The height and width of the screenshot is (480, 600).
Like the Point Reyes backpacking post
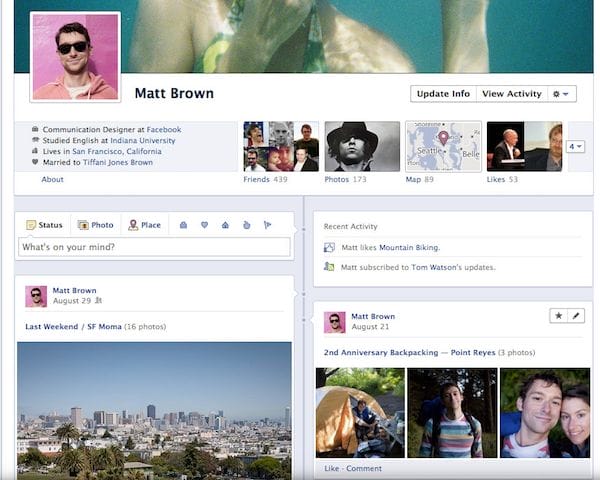click(x=331, y=468)
